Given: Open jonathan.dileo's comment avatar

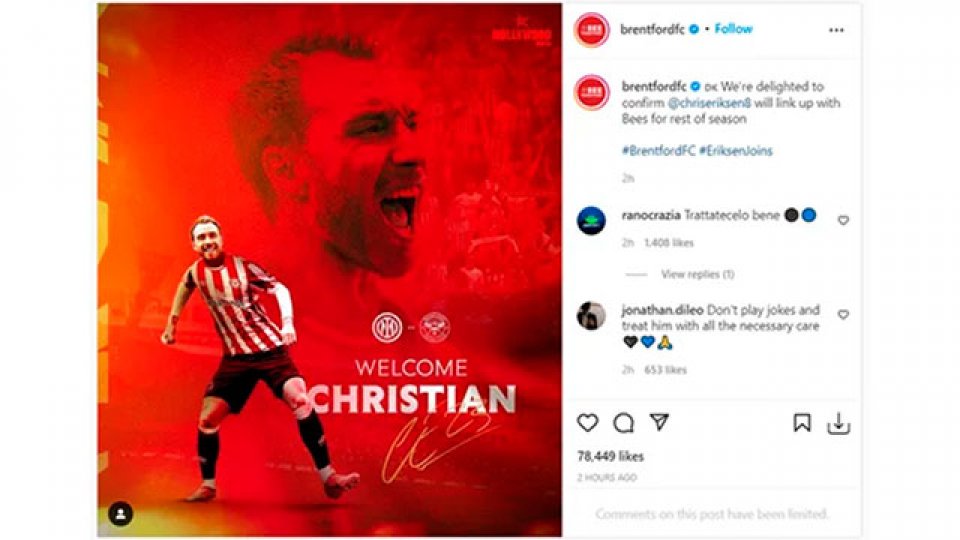Looking at the screenshot, I should (x=591, y=315).
